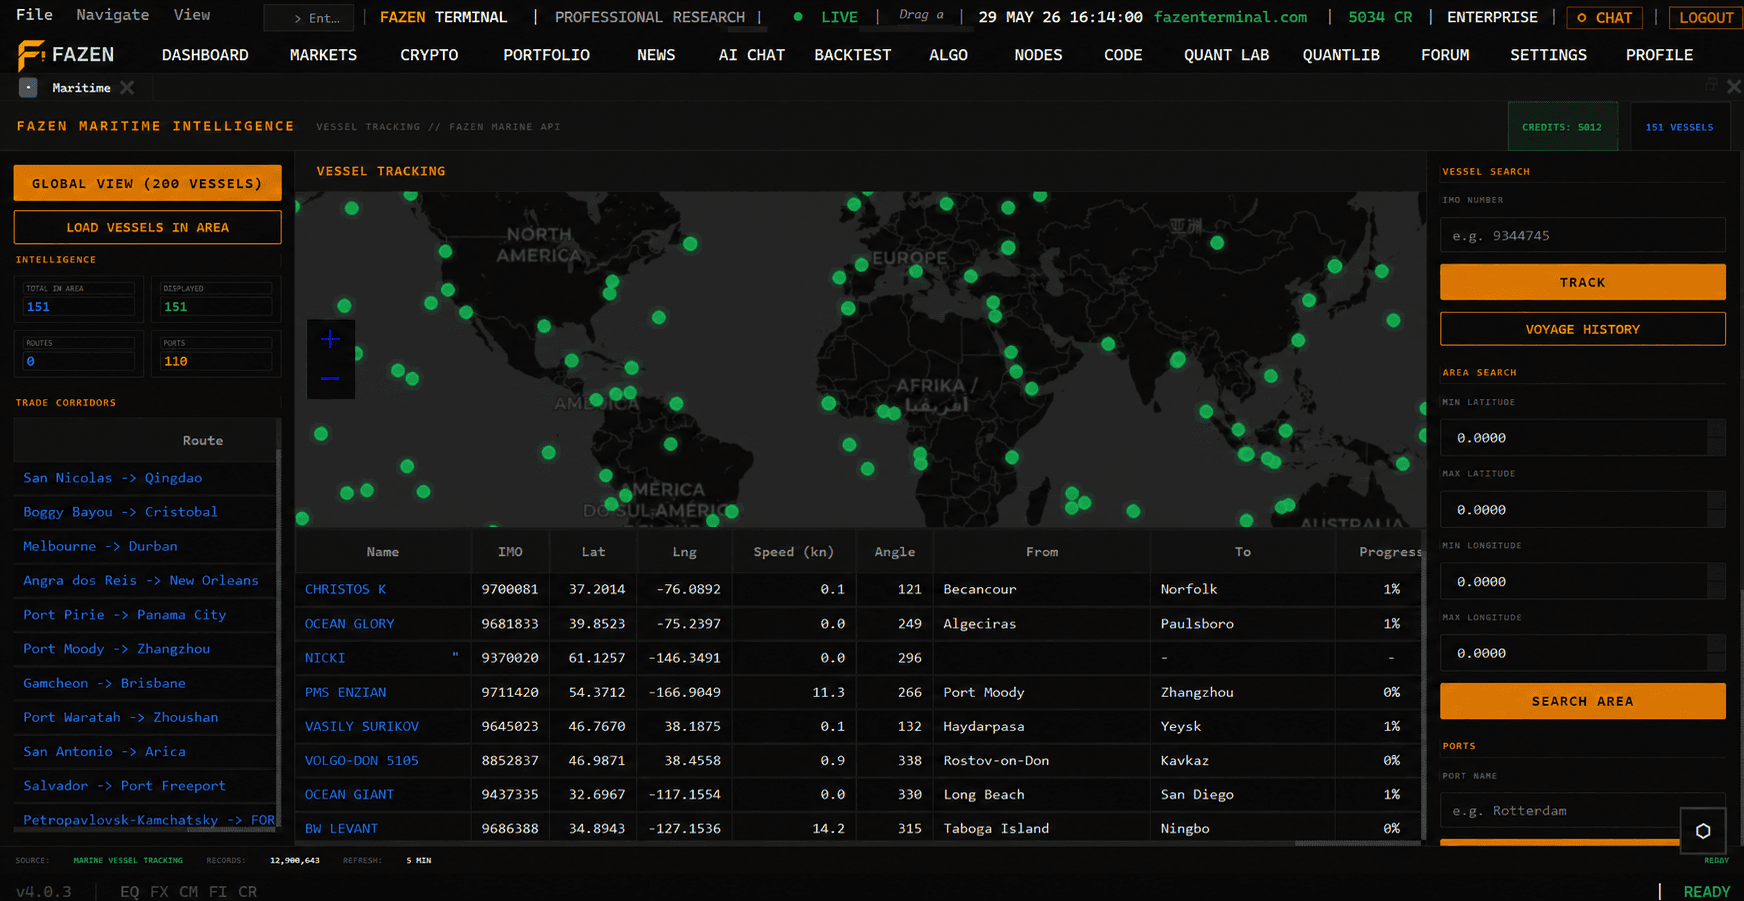Open the Profile page

click(1659, 55)
